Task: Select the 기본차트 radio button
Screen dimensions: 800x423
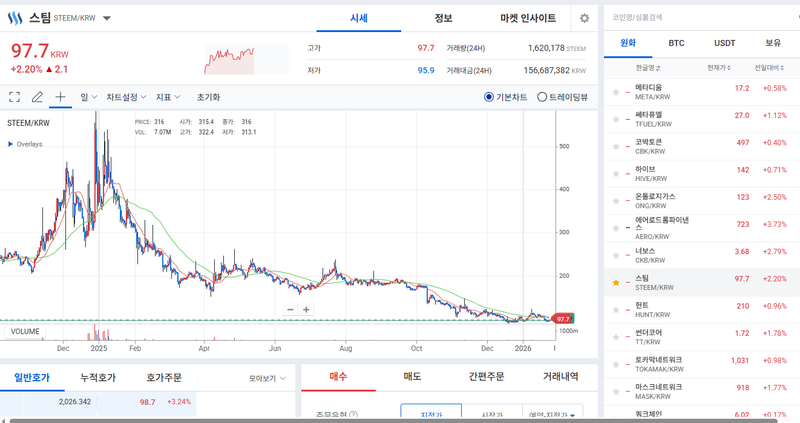Action: pos(488,97)
